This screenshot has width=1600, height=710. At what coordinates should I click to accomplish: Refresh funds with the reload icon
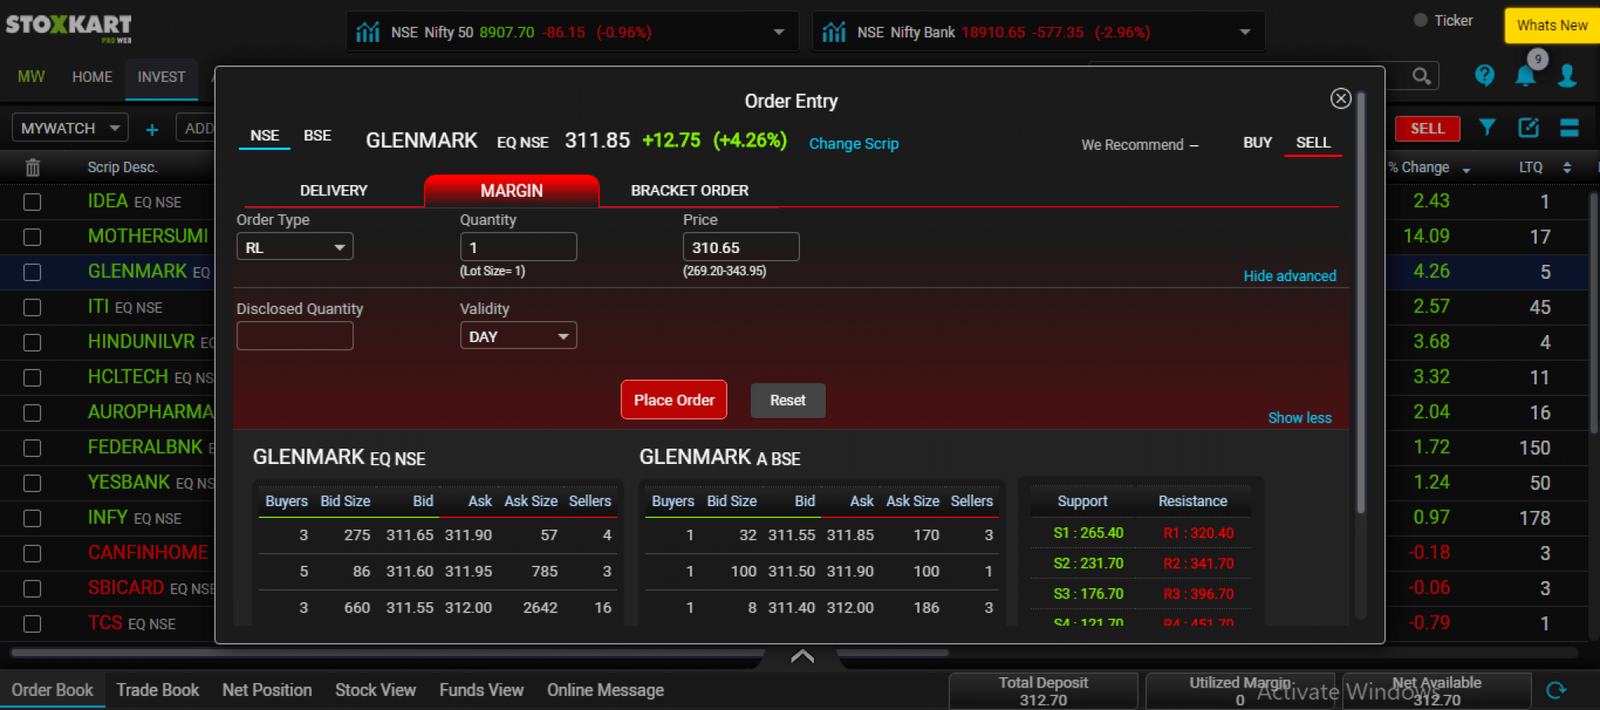pos(1556,690)
